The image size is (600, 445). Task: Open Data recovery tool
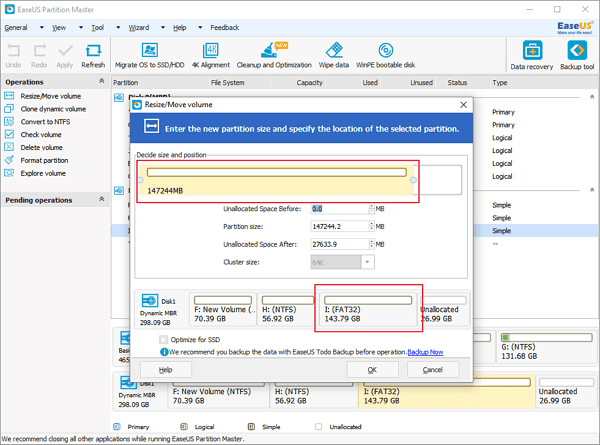coord(532,55)
